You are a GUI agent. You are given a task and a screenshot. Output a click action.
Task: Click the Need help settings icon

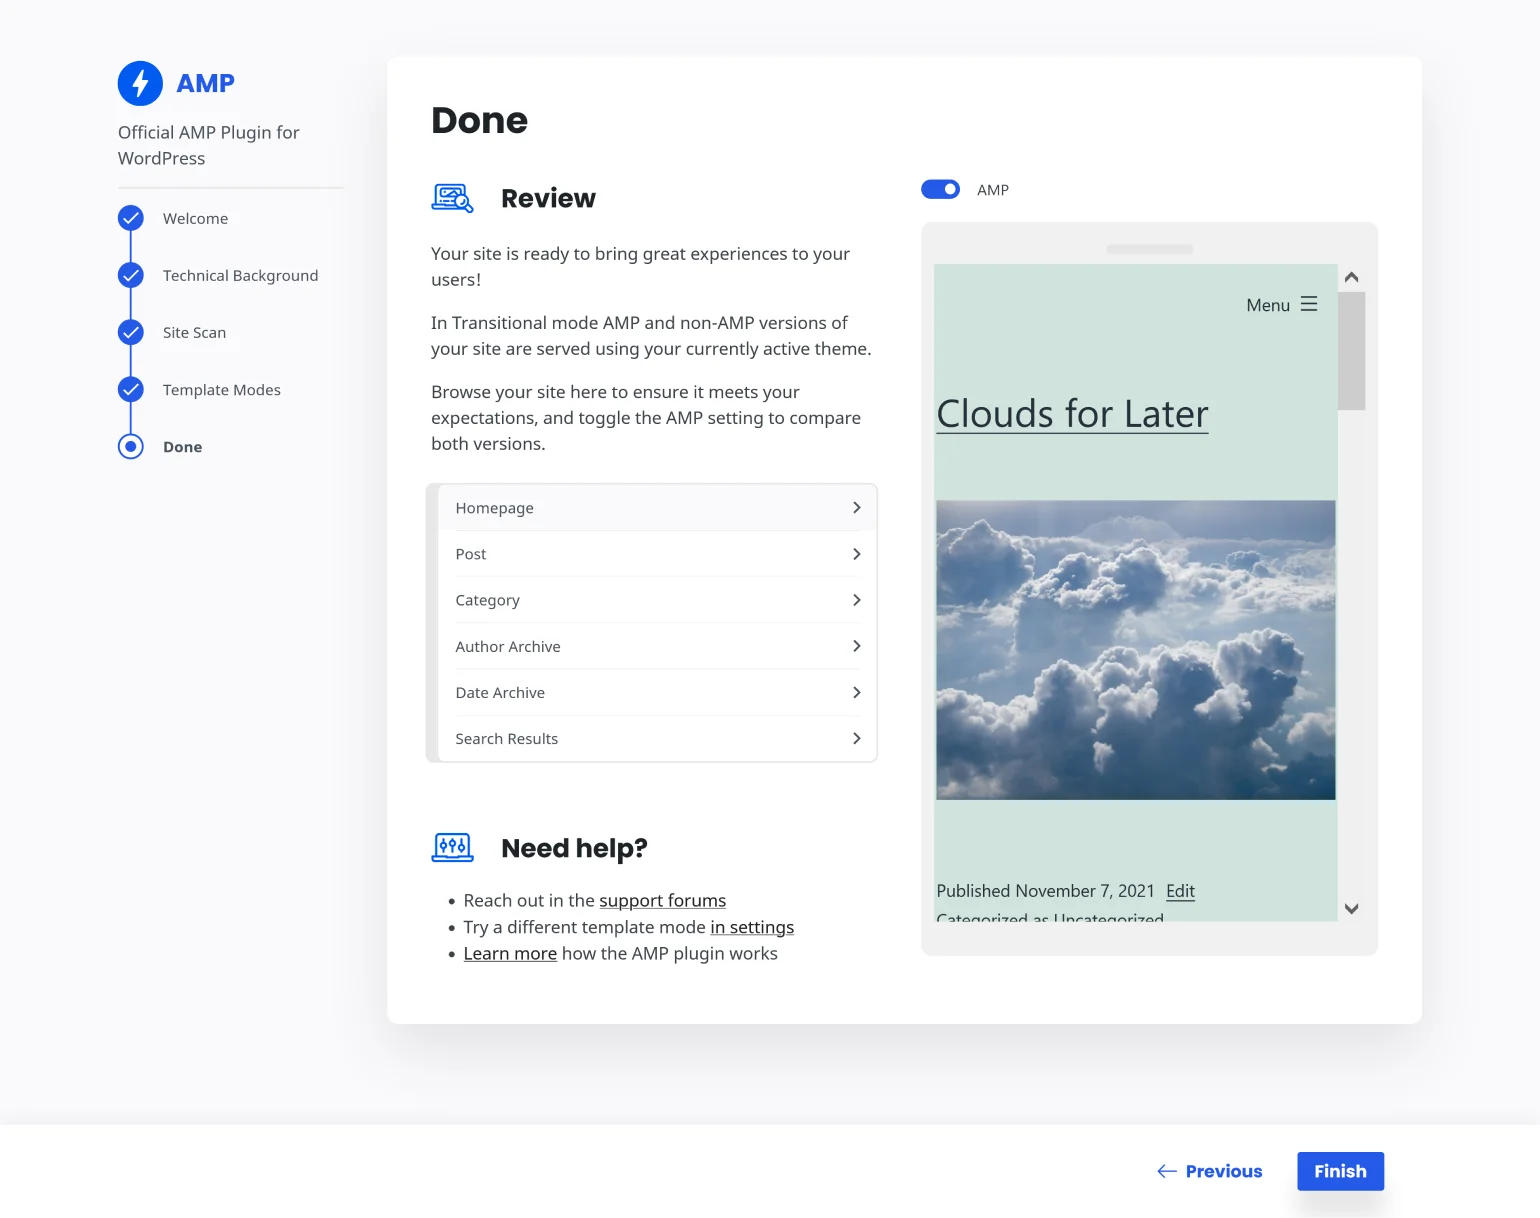point(452,847)
